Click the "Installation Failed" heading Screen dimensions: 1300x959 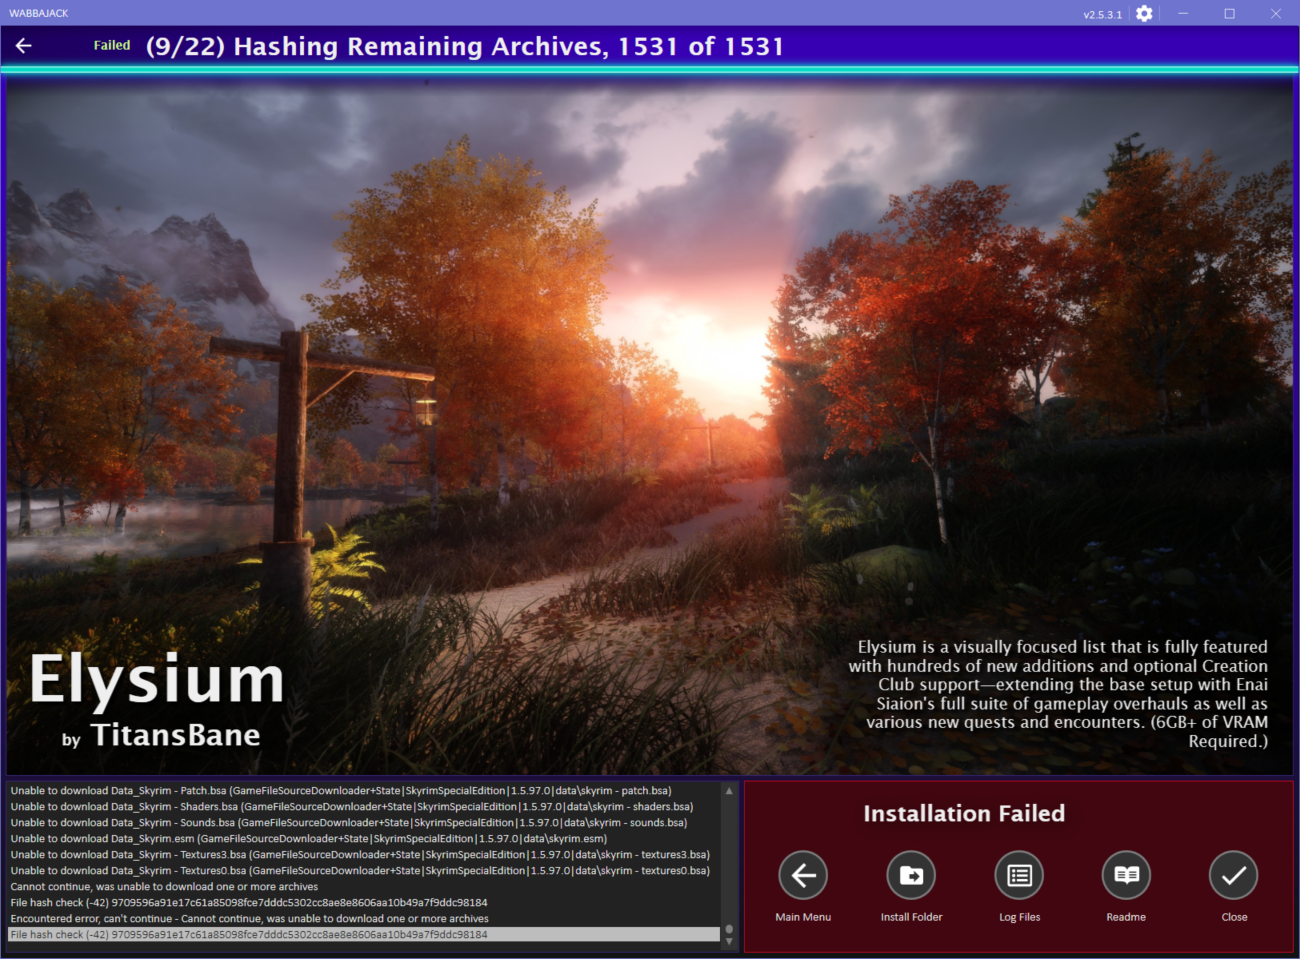(964, 814)
